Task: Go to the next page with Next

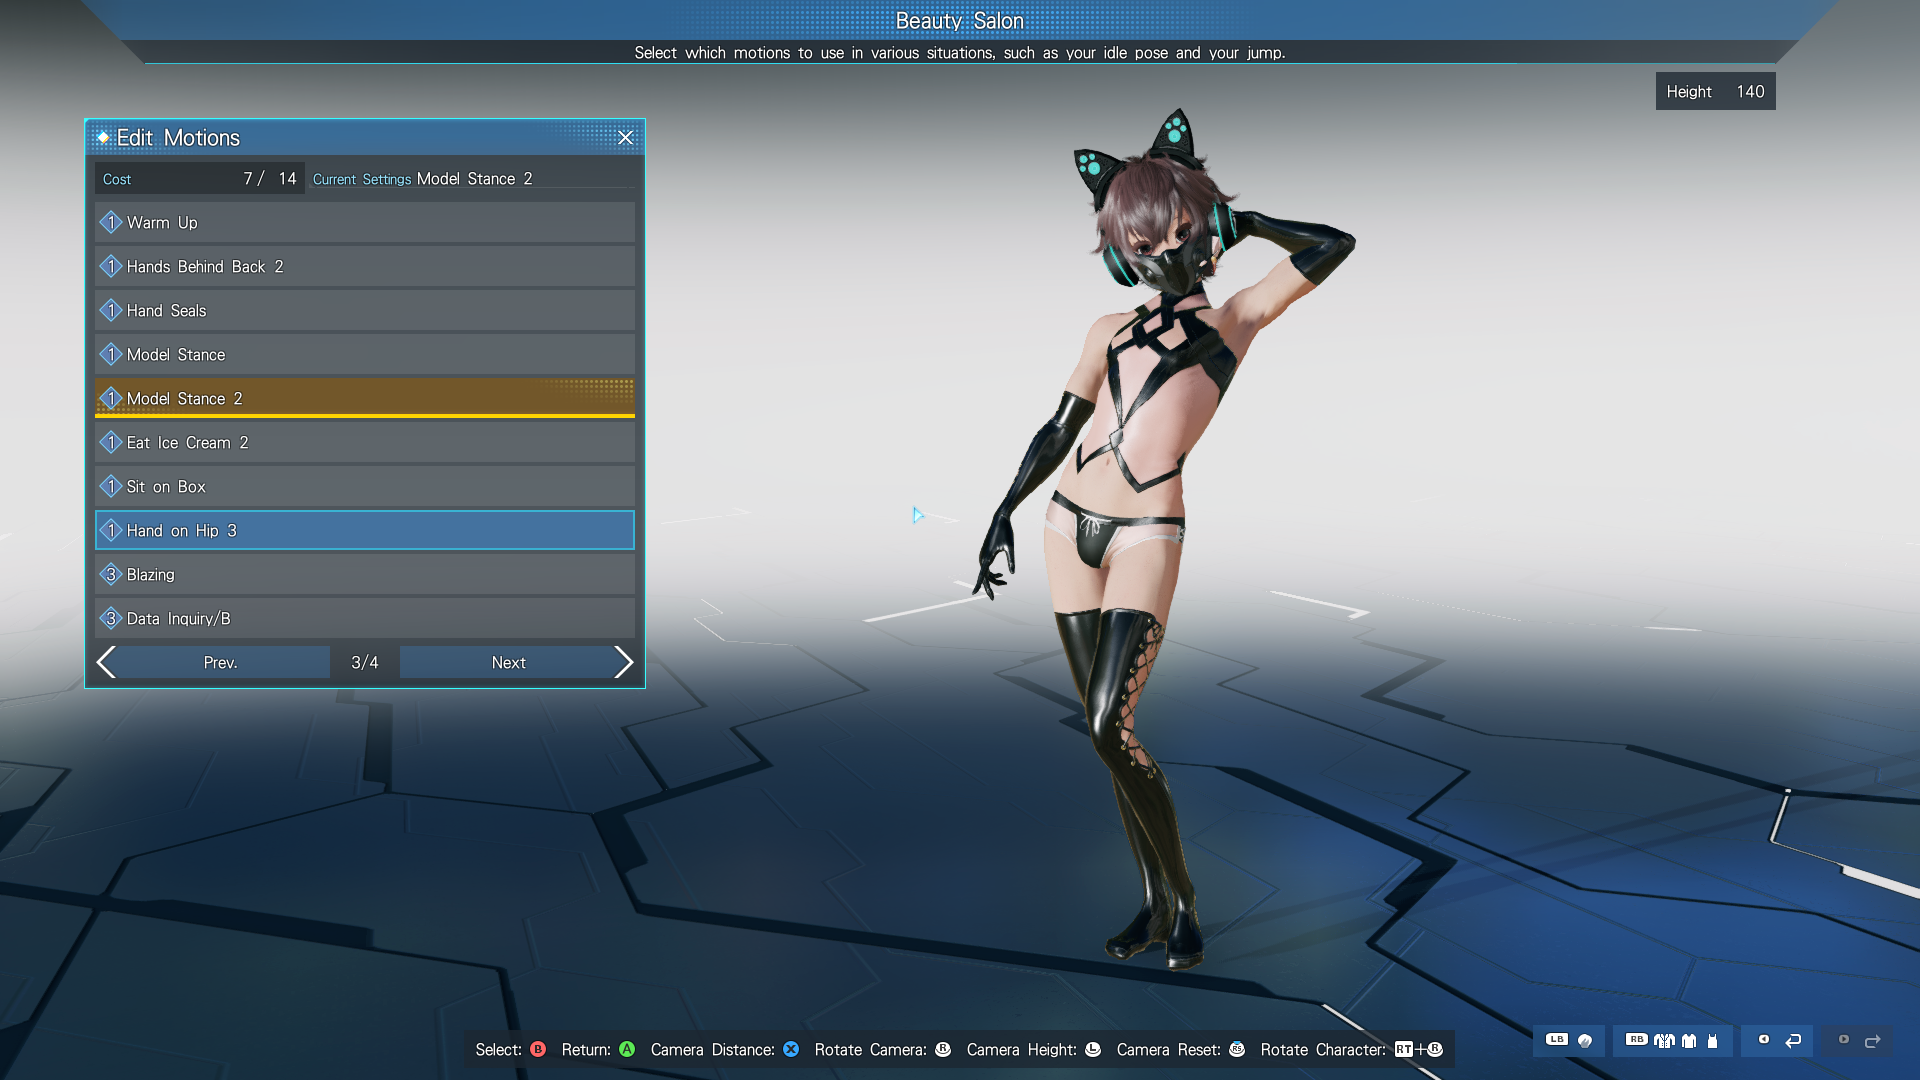Action: click(x=508, y=662)
